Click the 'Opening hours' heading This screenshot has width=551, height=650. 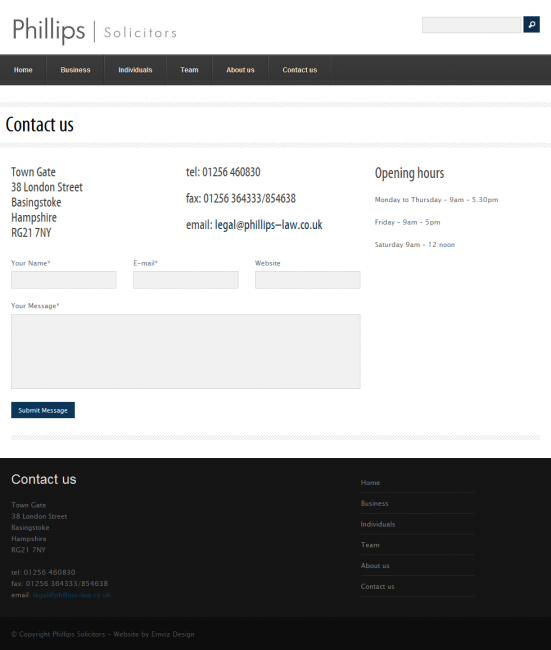pos(409,173)
